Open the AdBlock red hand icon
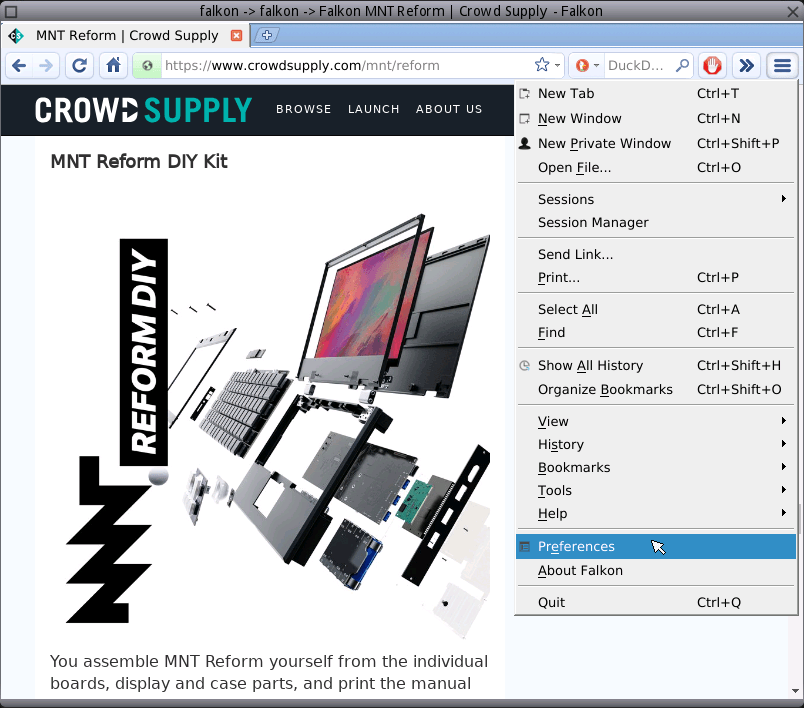Image resolution: width=804 pixels, height=708 pixels. (x=712, y=66)
